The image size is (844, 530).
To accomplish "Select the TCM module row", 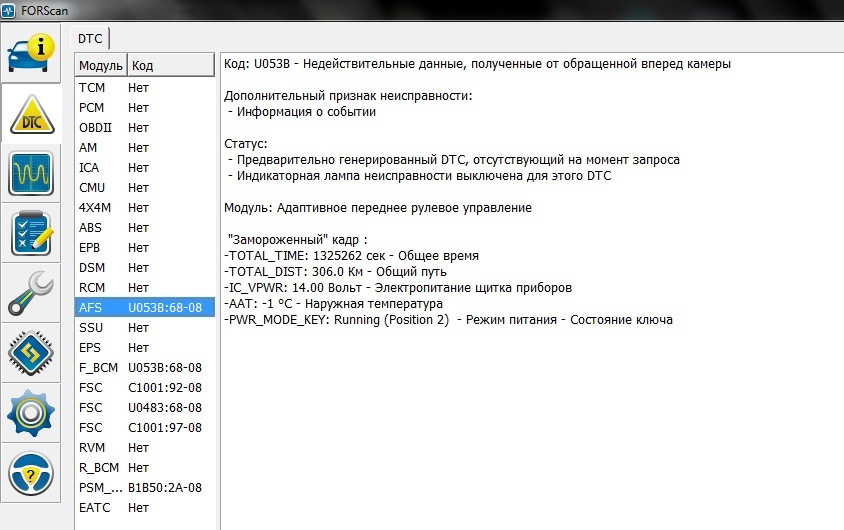I will (x=144, y=88).
